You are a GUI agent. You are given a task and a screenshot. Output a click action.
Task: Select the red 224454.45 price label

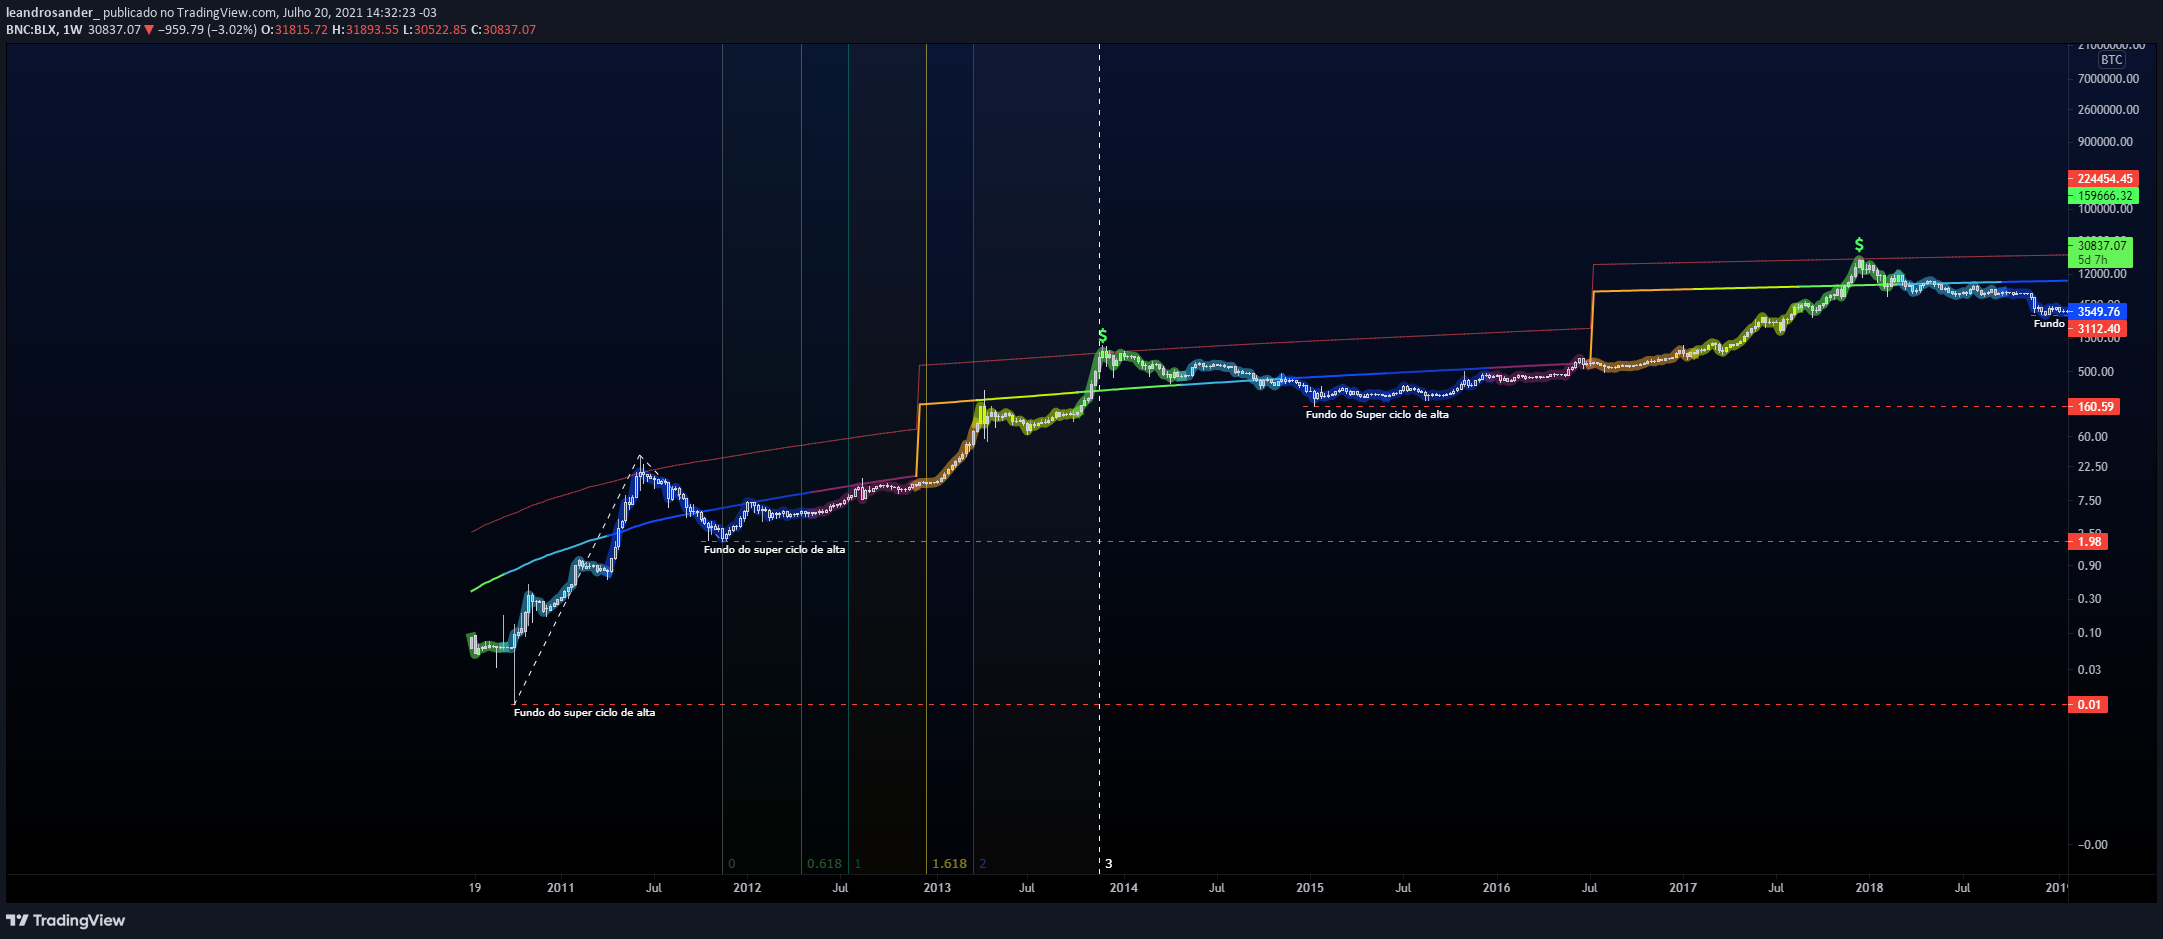pos(2102,179)
